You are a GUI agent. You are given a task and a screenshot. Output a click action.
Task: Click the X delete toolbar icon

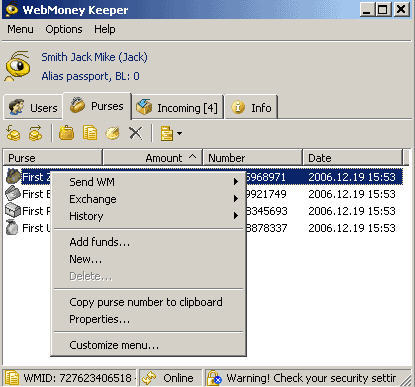(x=136, y=133)
